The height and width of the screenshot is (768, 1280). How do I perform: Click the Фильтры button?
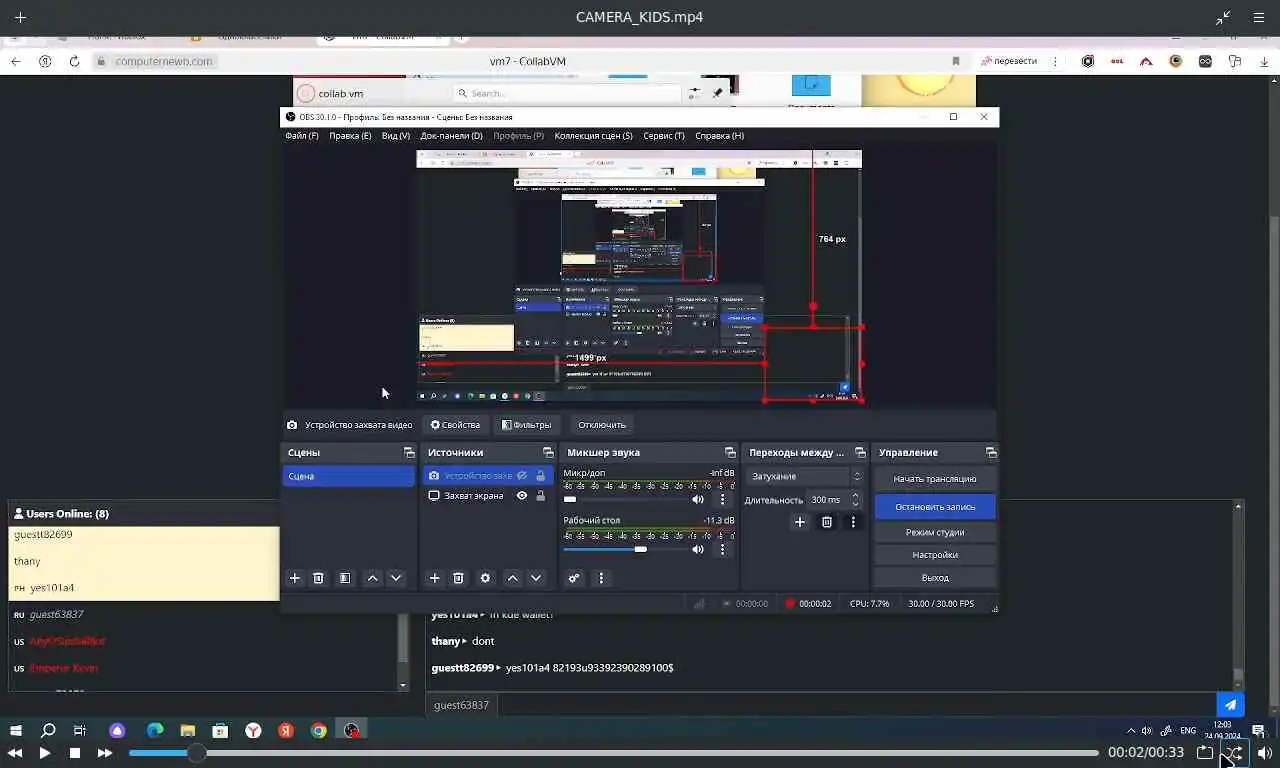[526, 425]
